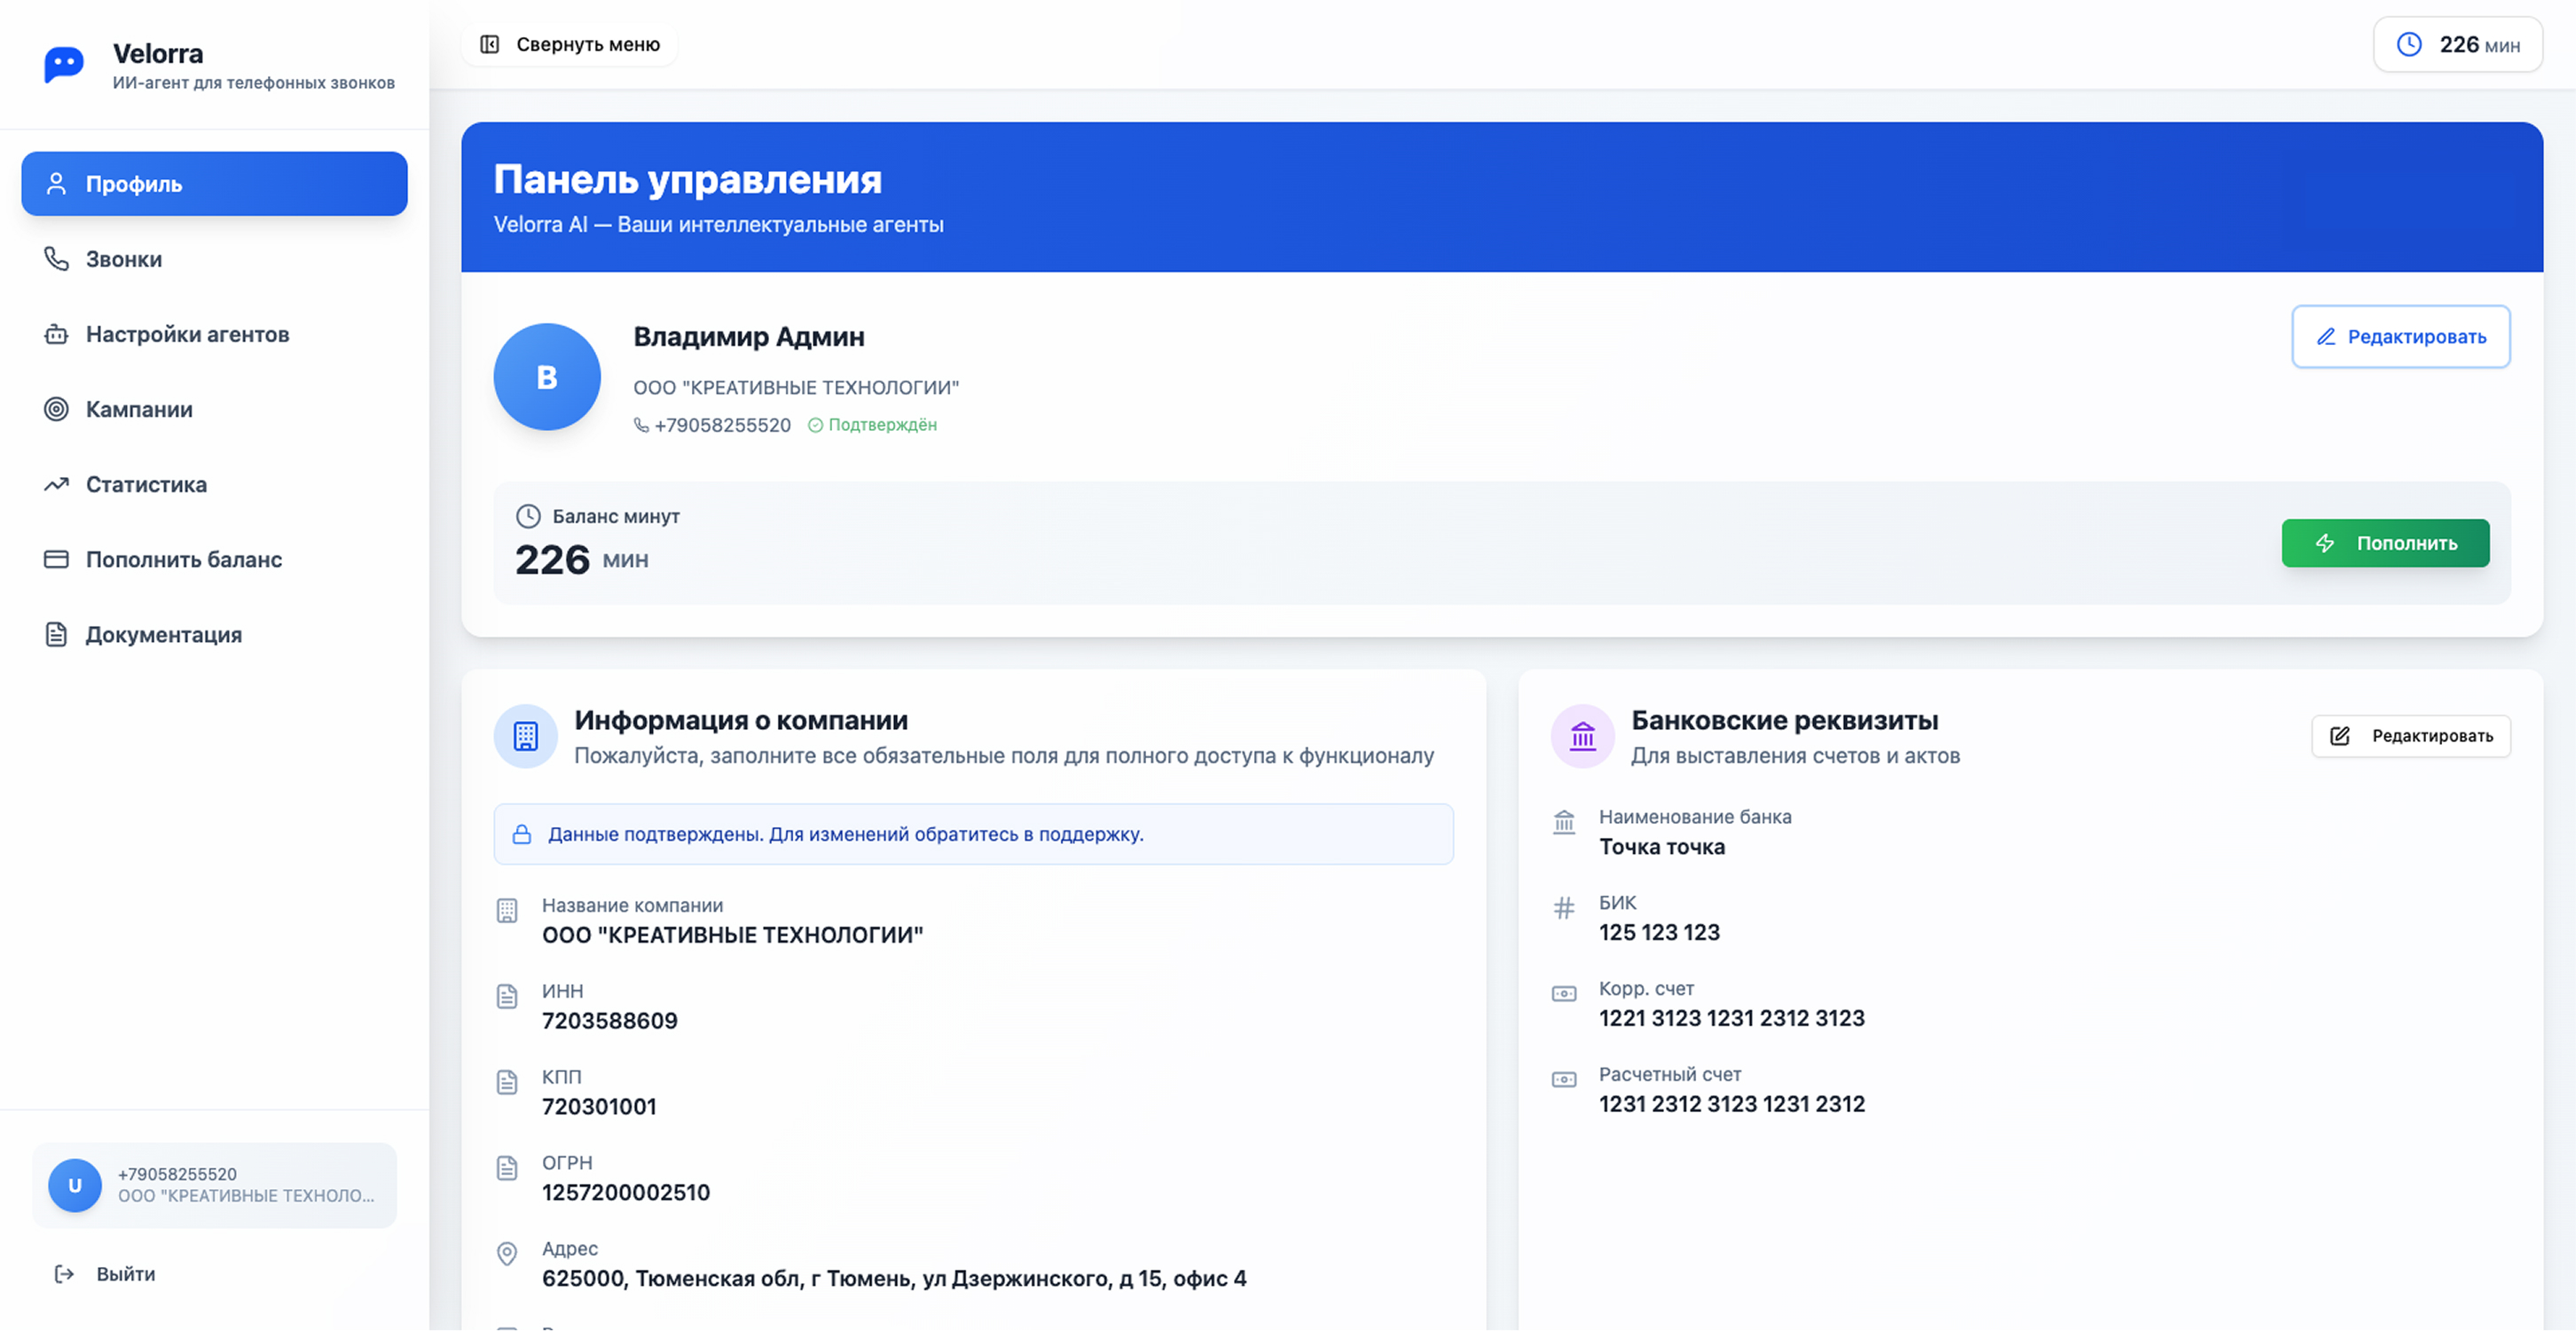Select the Профиль sidebar tab

click(x=214, y=184)
